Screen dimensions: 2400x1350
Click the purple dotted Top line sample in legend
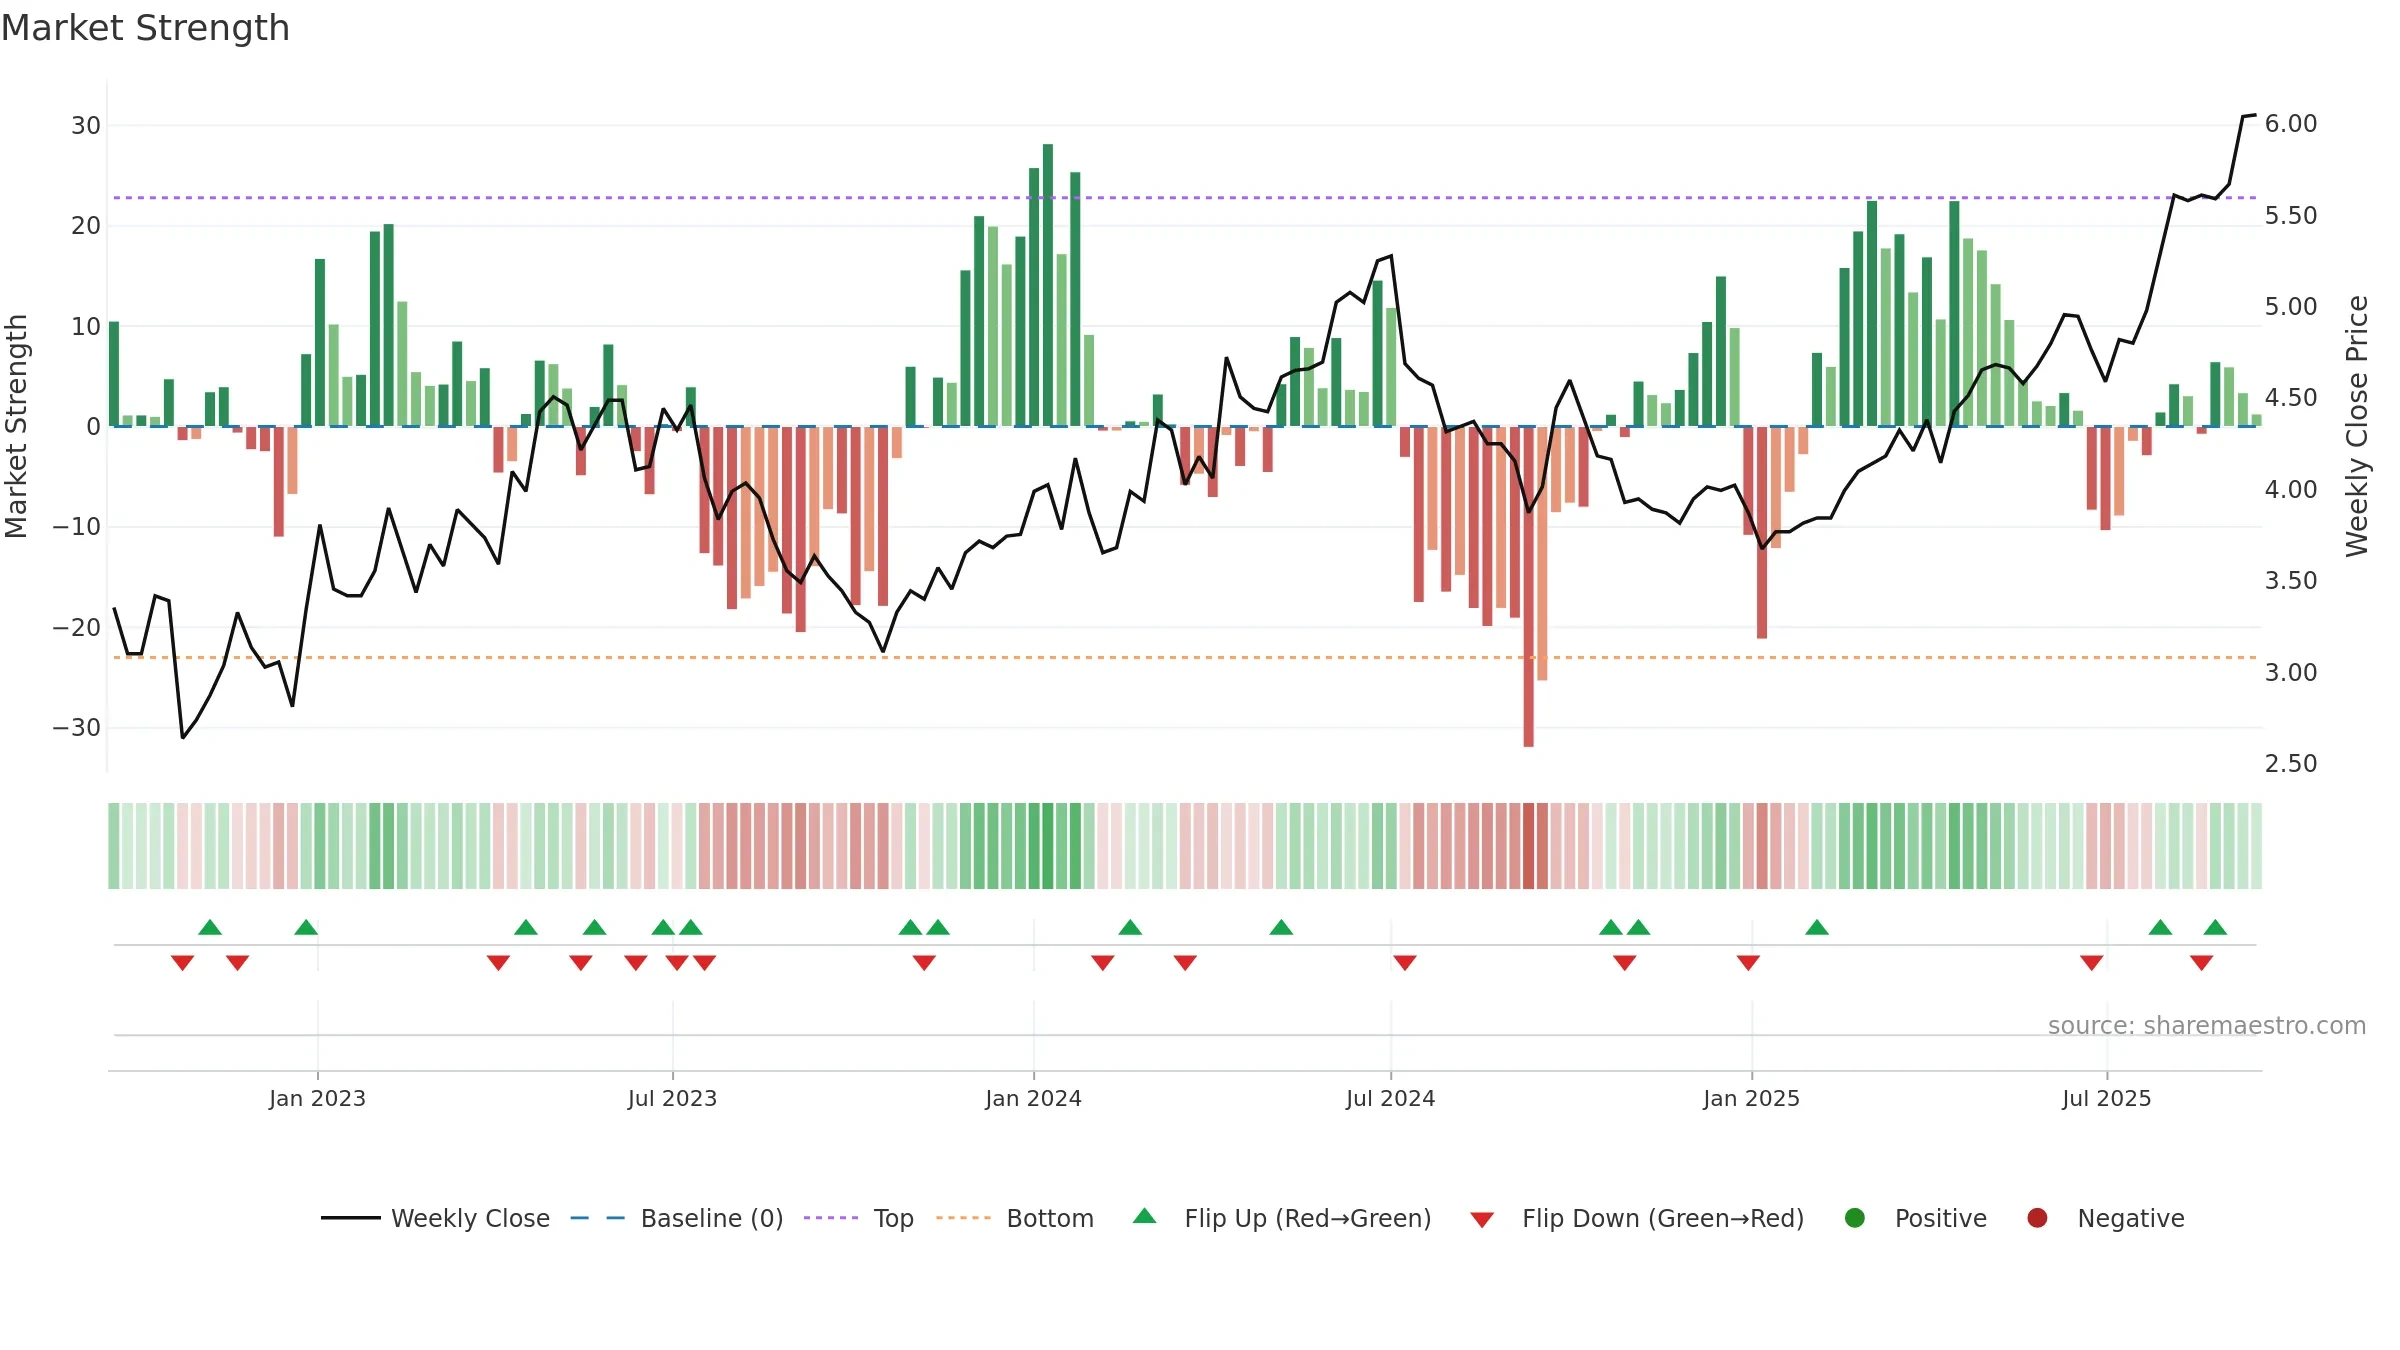click(x=831, y=1218)
